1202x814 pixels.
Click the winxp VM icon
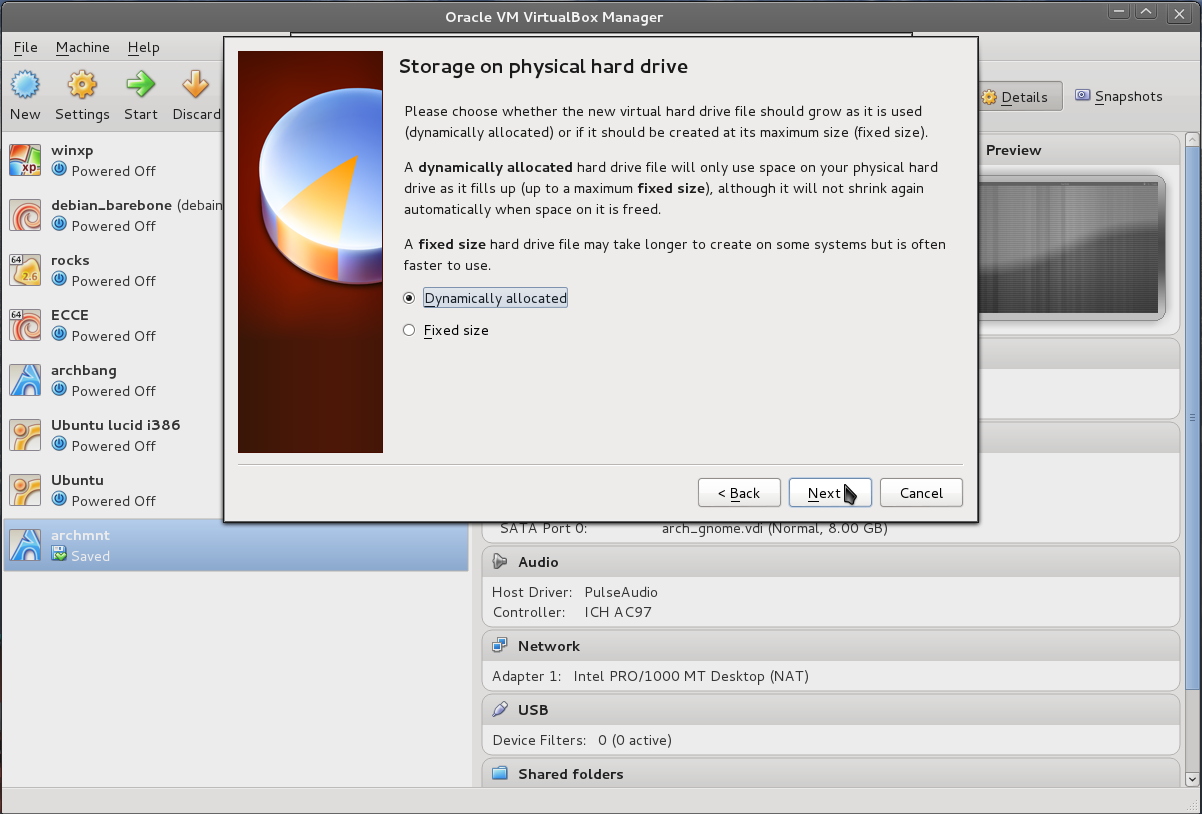pos(24,160)
